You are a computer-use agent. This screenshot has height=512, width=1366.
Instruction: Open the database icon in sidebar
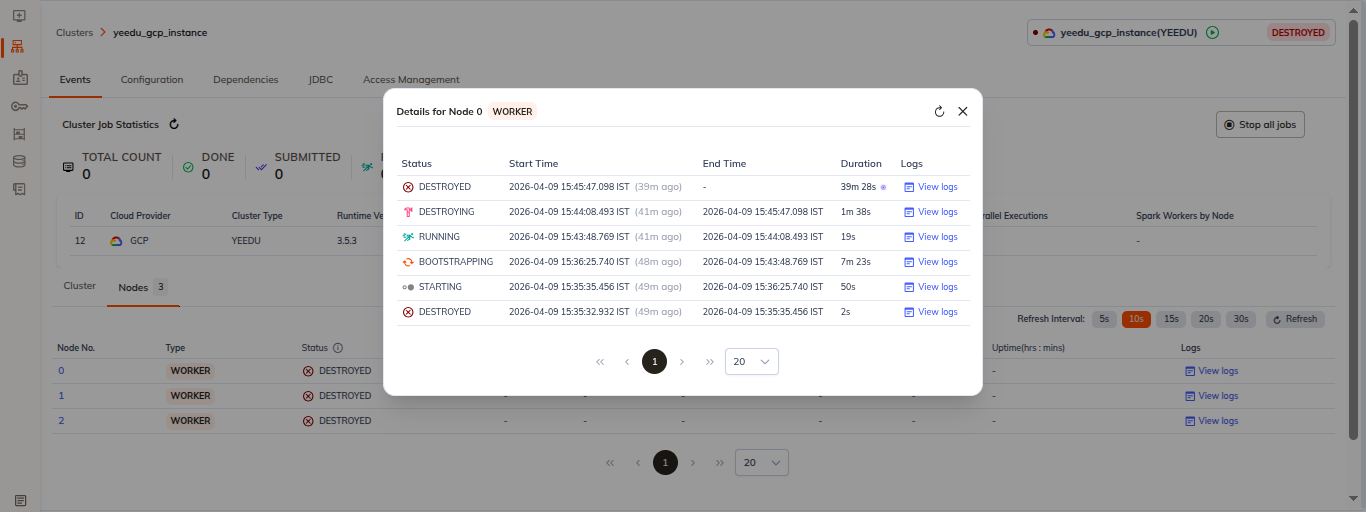click(19, 161)
